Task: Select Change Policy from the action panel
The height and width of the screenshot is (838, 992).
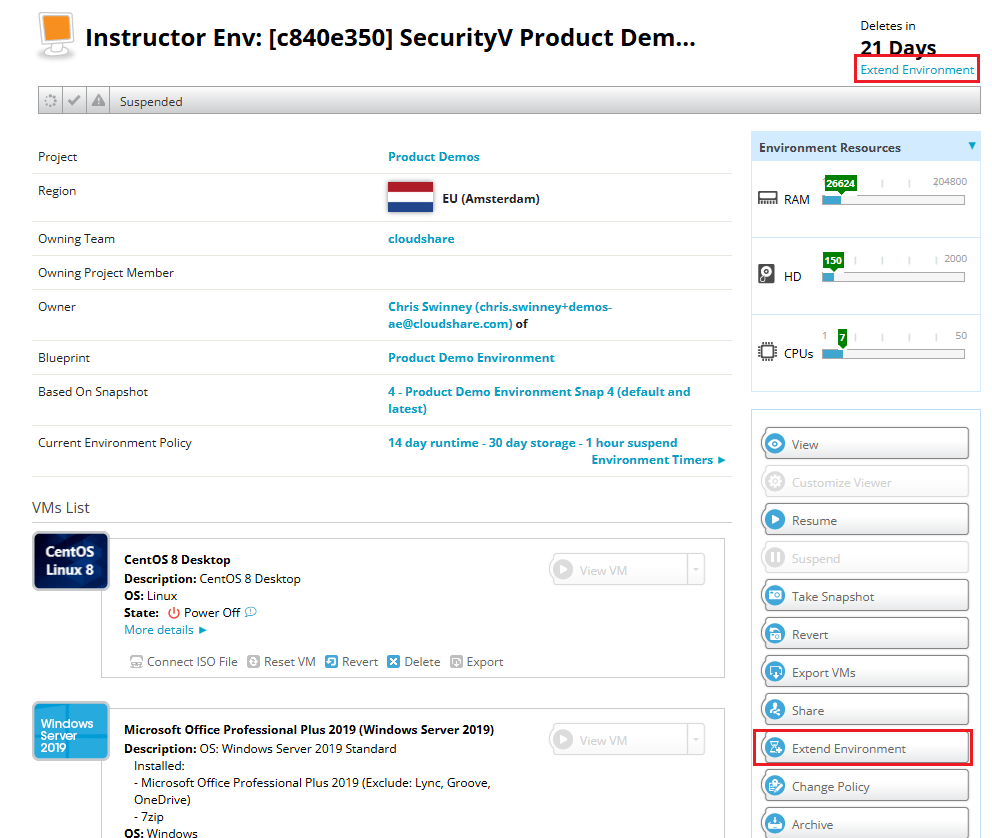Action: 864,785
